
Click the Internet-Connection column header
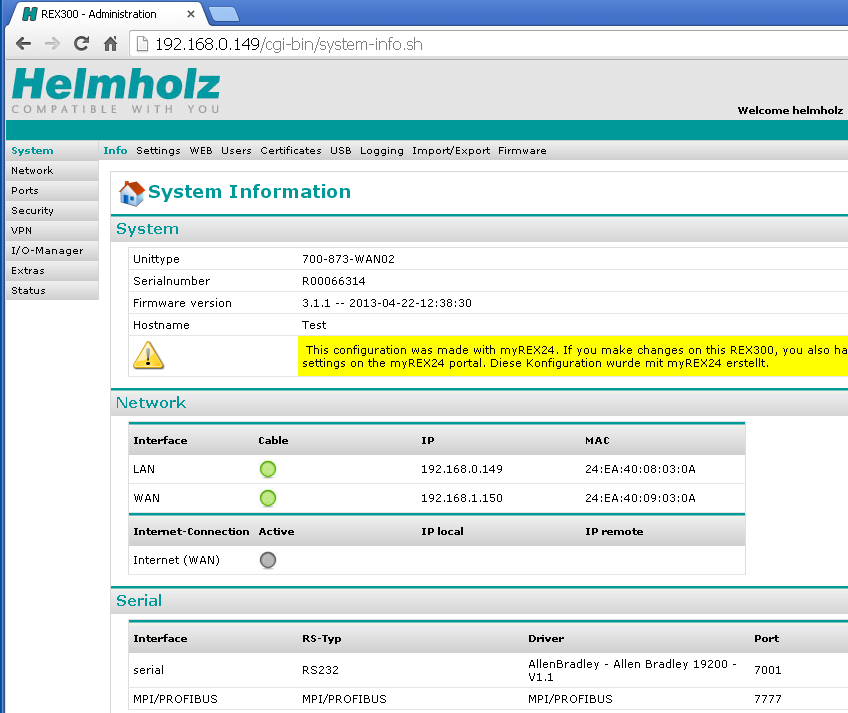[x=191, y=531]
